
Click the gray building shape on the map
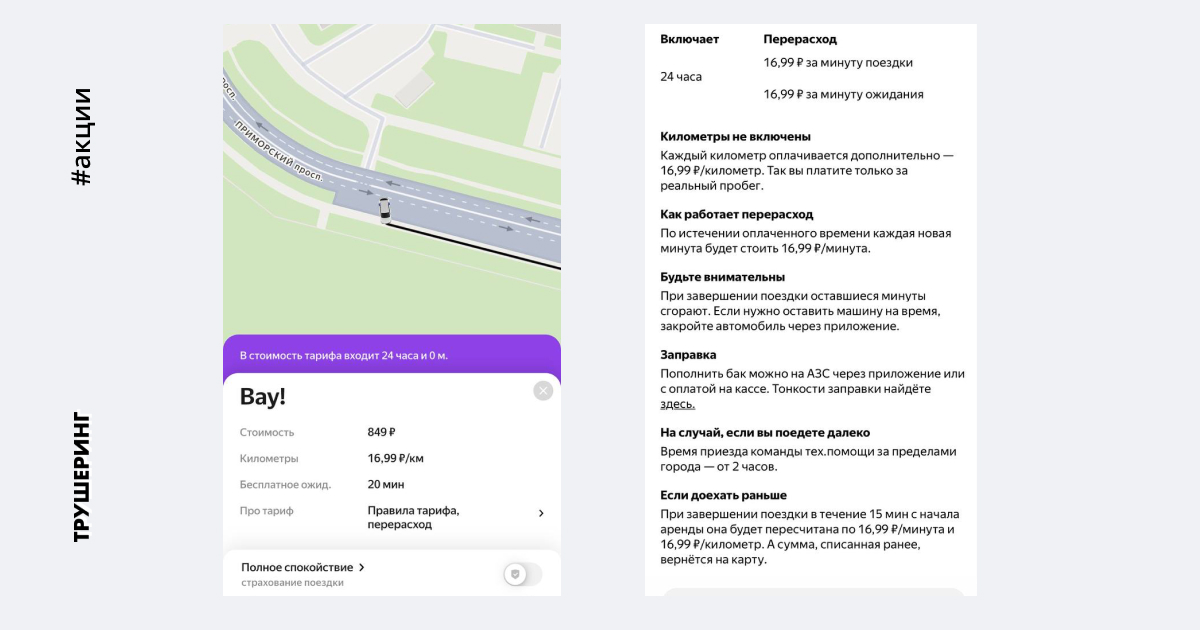(414, 88)
